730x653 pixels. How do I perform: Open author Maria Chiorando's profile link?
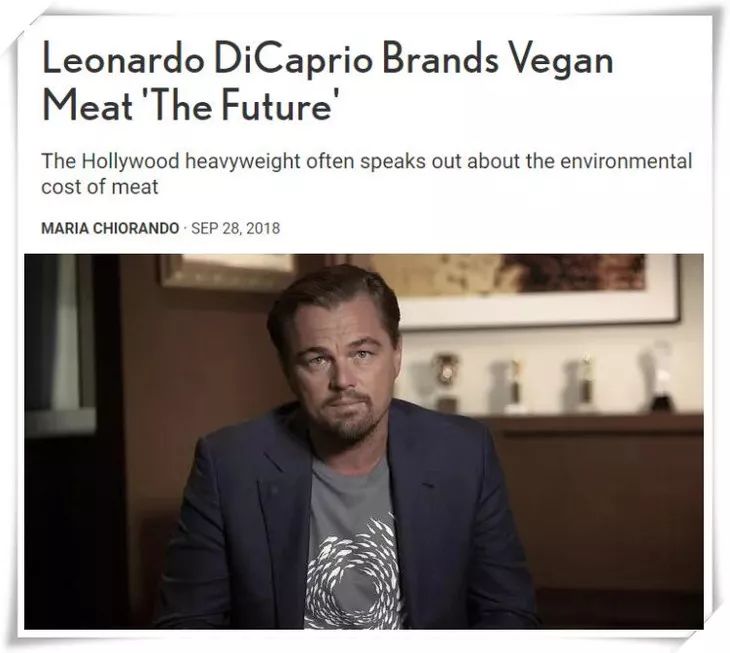pos(110,228)
